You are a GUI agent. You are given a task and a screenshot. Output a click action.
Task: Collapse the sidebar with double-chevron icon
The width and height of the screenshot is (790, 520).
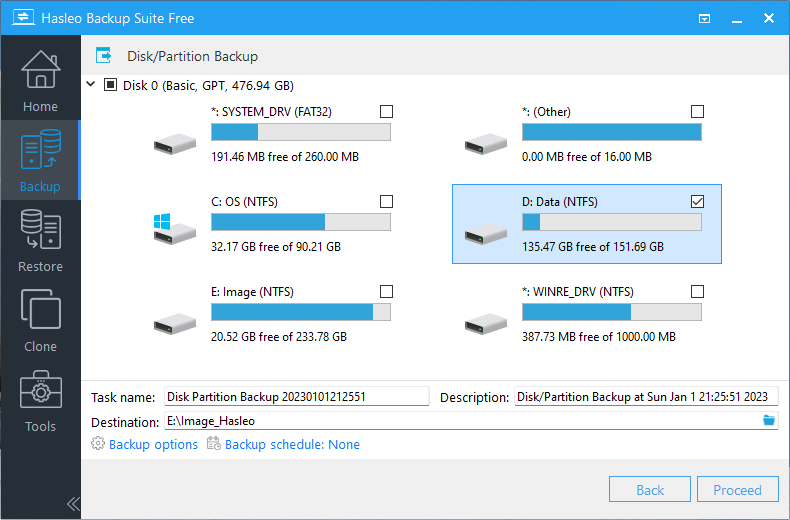(72, 503)
